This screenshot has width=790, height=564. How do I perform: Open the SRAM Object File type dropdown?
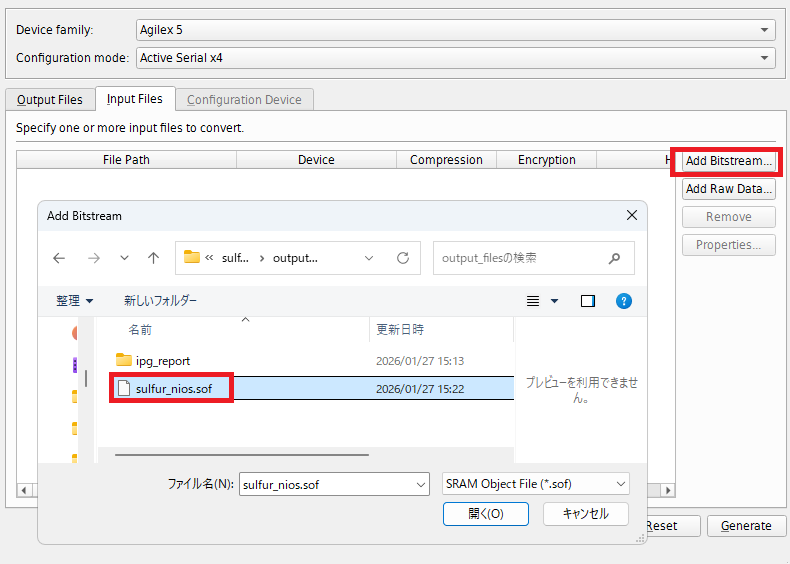[535, 484]
